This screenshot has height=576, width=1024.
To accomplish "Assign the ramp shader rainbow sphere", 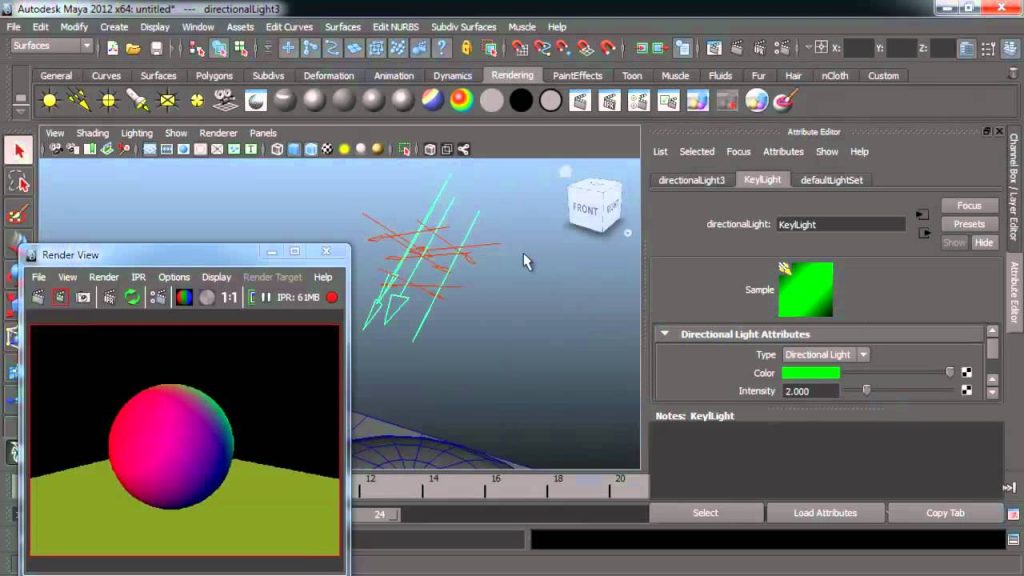I will [461, 101].
